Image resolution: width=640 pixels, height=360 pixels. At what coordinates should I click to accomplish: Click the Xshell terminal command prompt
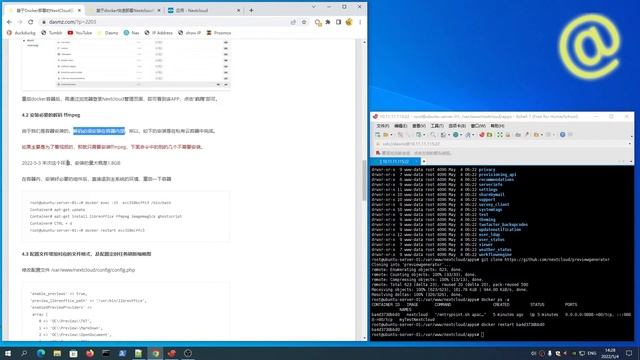click(427, 335)
